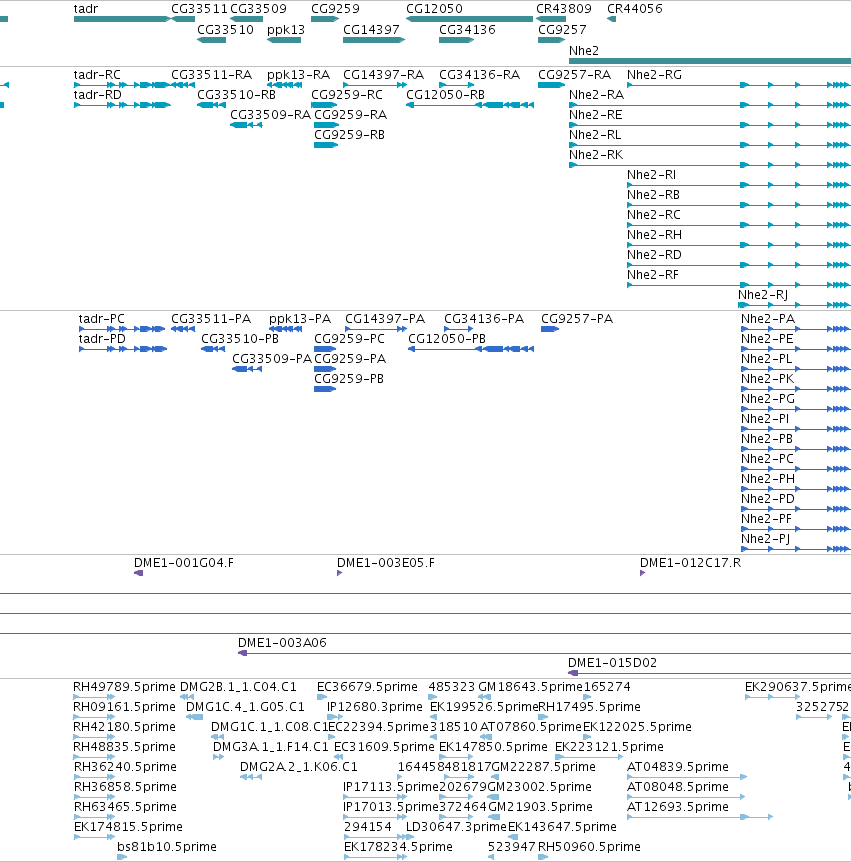Viewport: 851px width, 862px height.
Task: Select the CG9259-RB transcript label
Action: pyautogui.click(x=349, y=135)
